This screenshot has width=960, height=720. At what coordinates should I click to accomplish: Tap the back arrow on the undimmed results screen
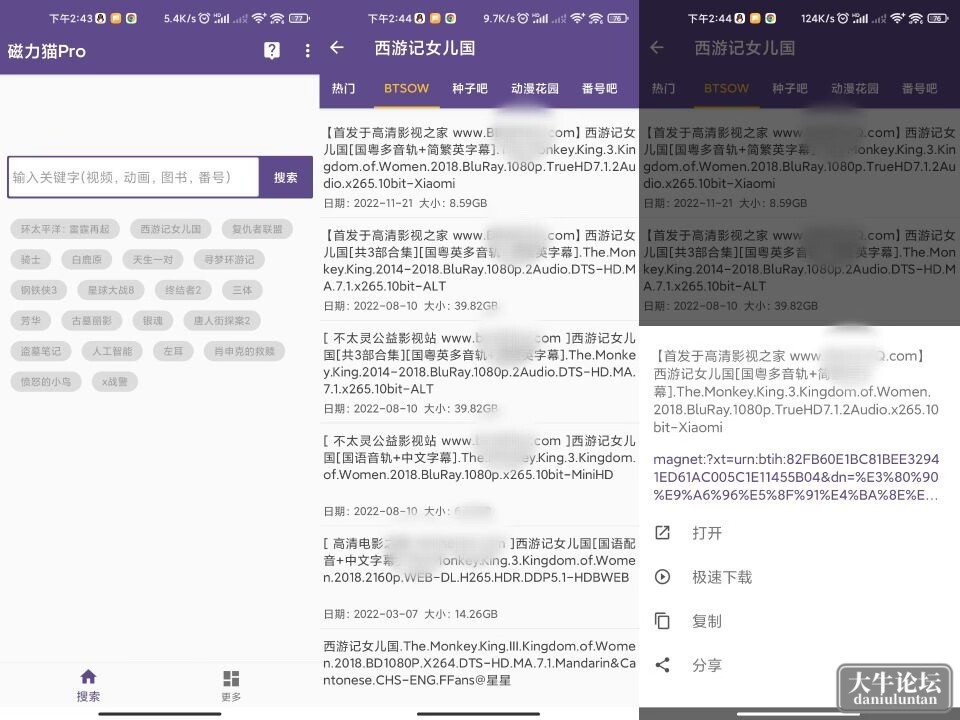coord(337,48)
